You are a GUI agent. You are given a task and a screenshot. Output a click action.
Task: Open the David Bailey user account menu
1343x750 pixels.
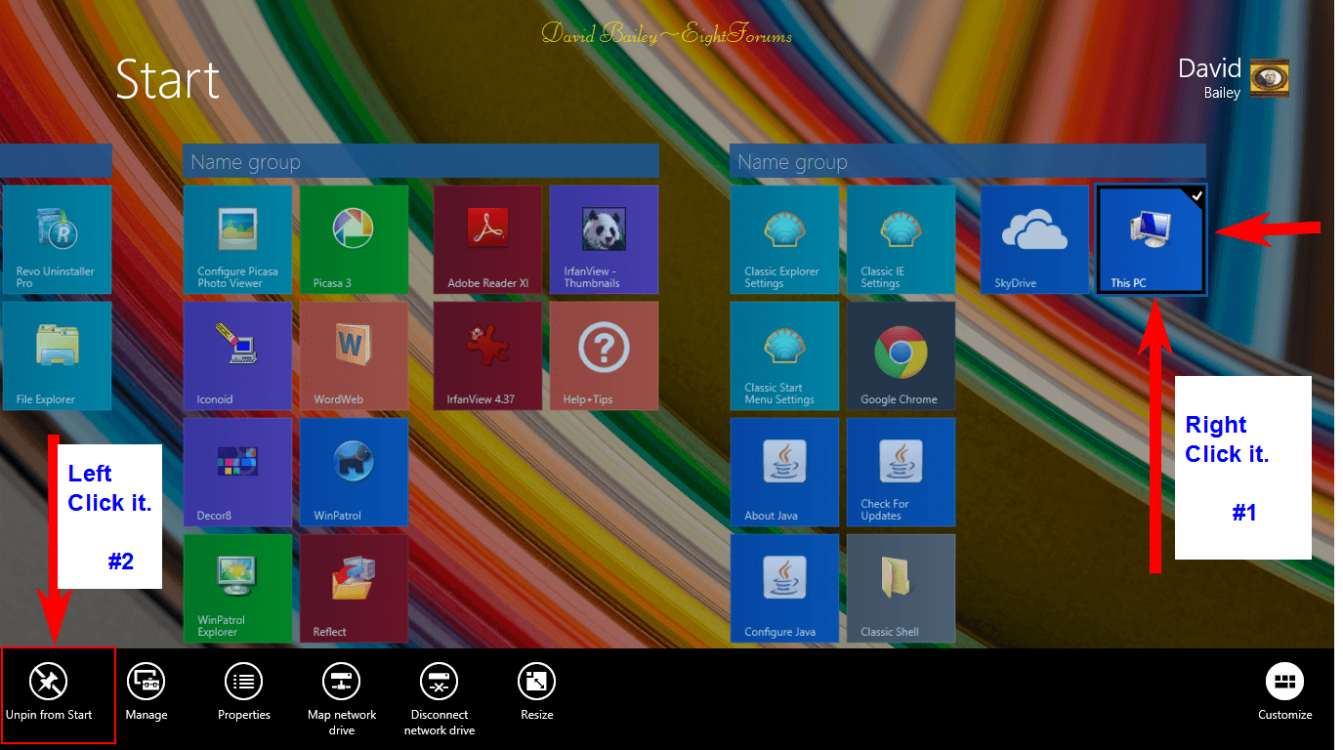1233,79
